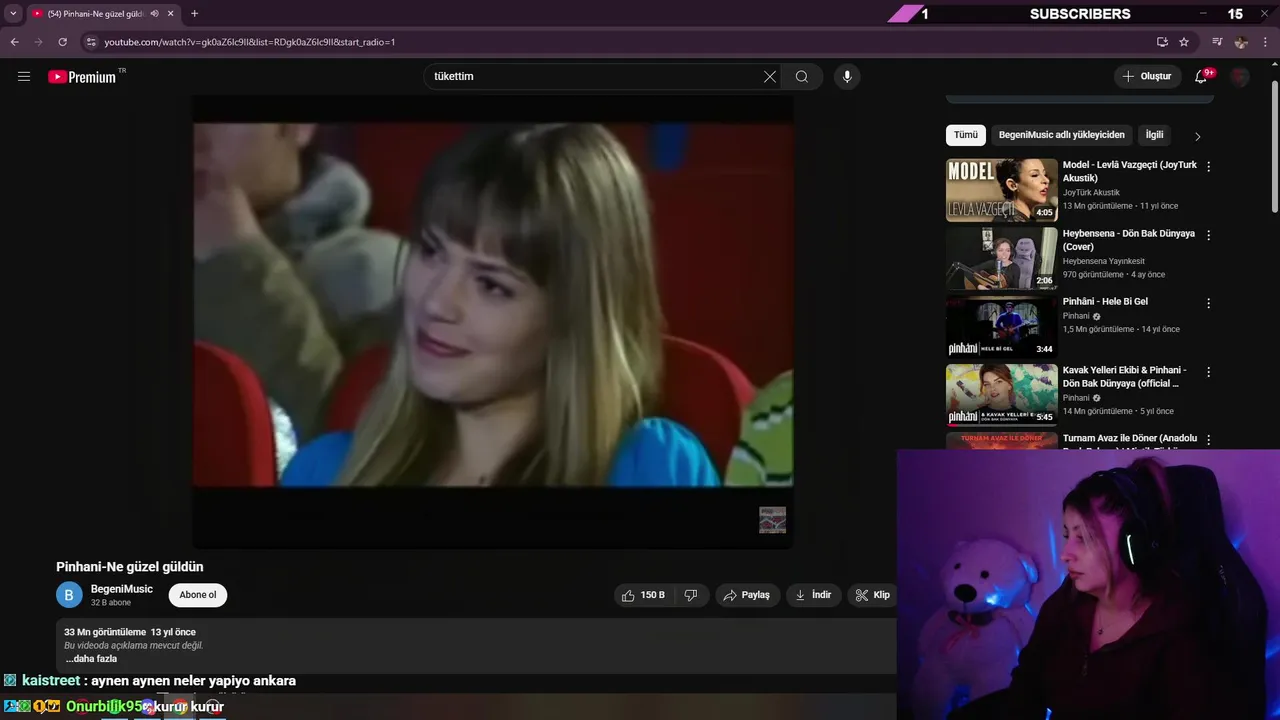Open options for Pinhâni - Hele Bi Gel
Image resolution: width=1280 pixels, height=720 pixels.
[1208, 303]
